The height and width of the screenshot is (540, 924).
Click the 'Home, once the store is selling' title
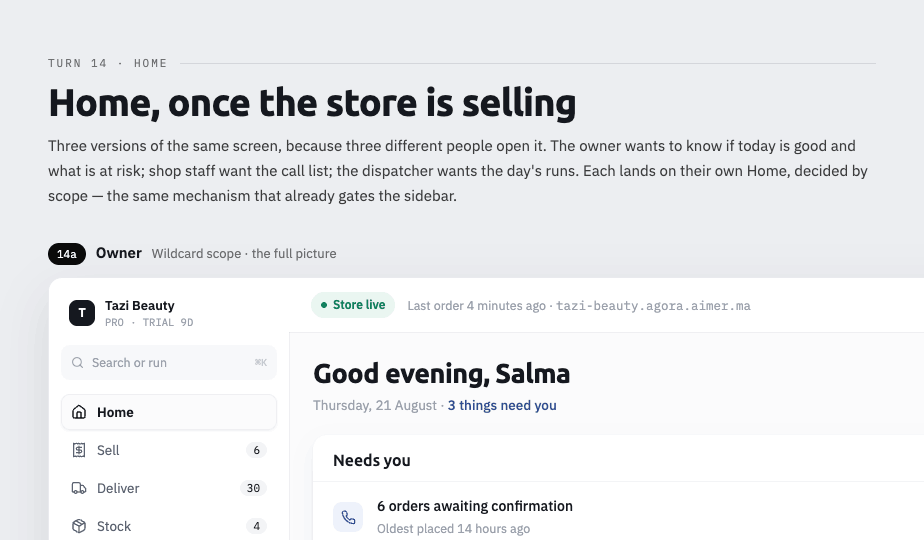pyautogui.click(x=312, y=103)
